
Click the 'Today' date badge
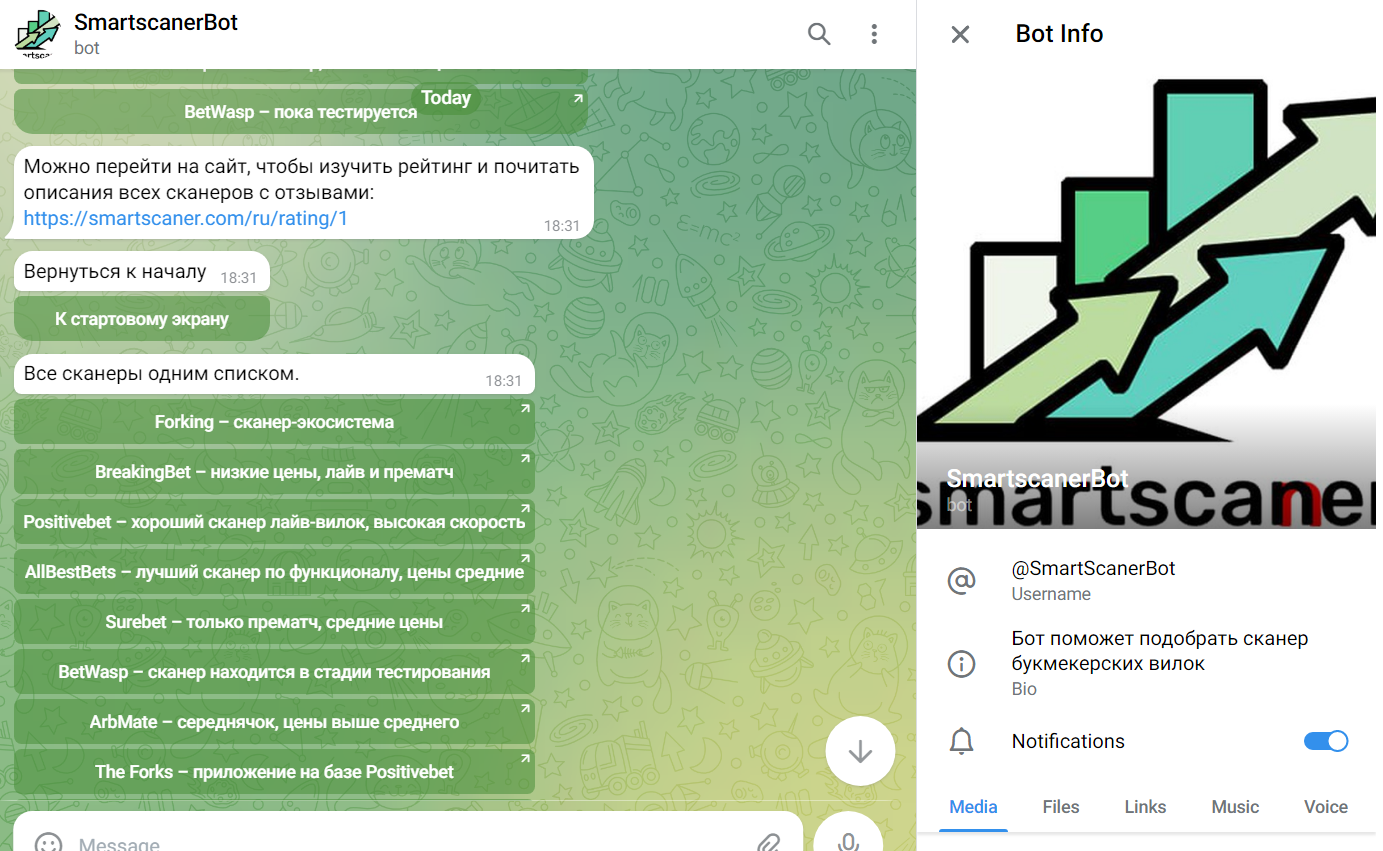point(446,98)
